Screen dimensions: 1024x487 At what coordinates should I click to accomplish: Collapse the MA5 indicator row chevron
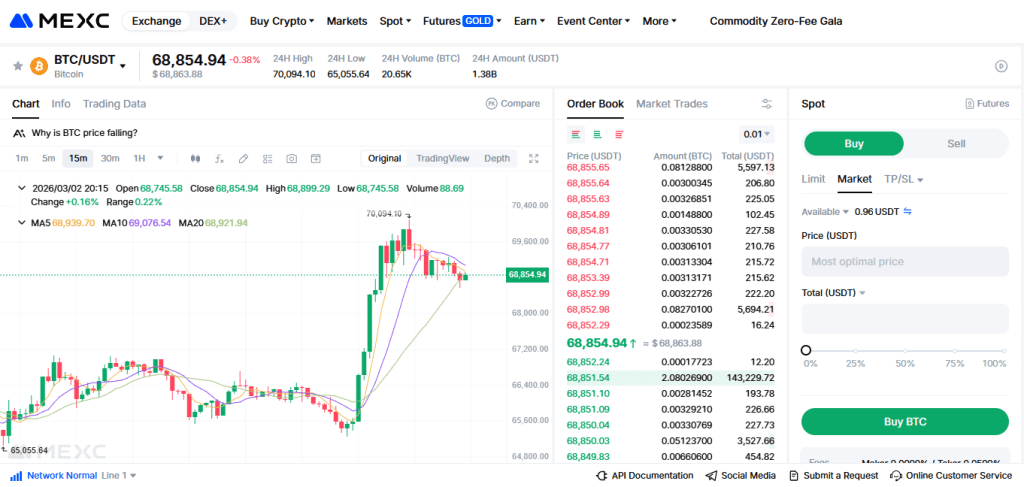tap(20, 223)
